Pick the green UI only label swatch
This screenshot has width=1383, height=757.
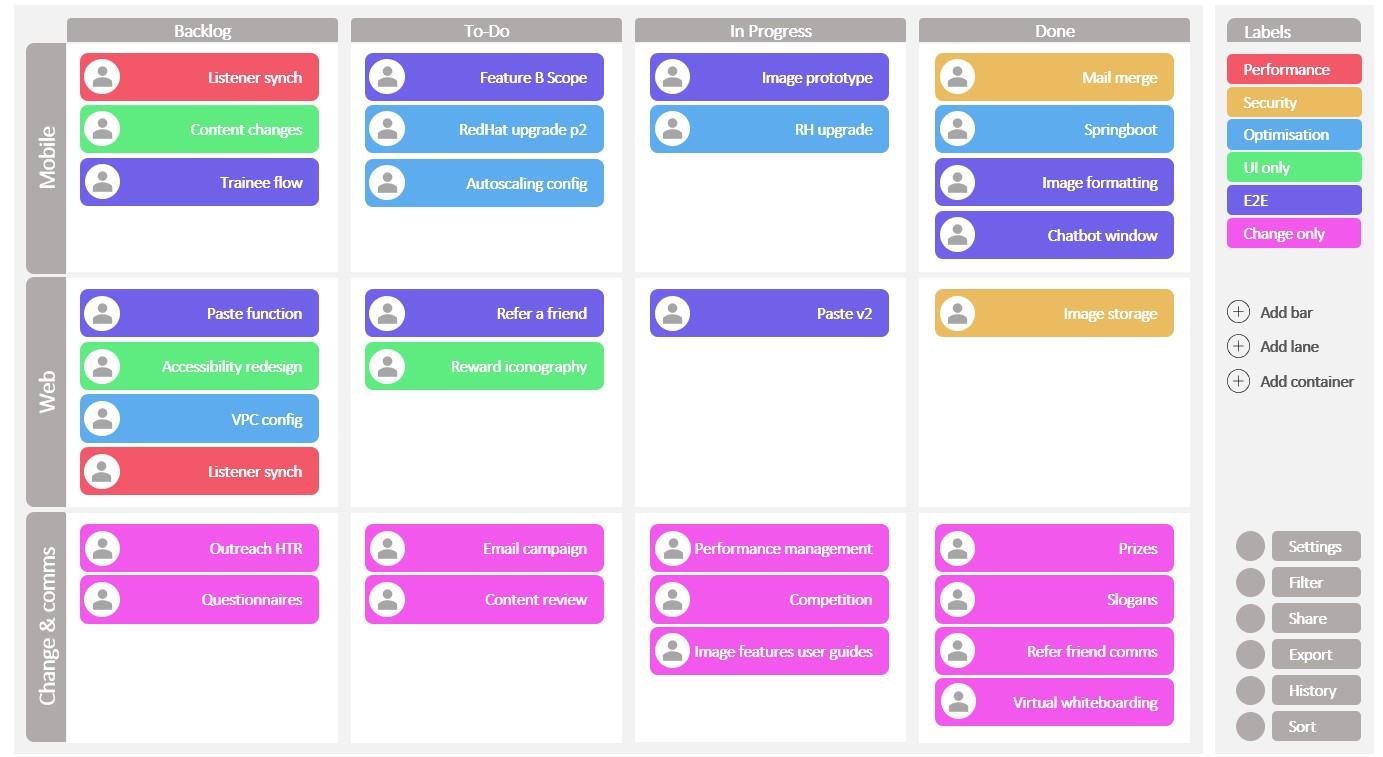(x=1293, y=167)
